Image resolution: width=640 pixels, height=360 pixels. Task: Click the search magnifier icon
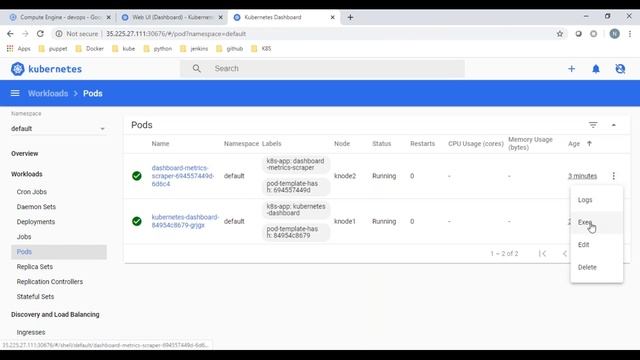197,69
